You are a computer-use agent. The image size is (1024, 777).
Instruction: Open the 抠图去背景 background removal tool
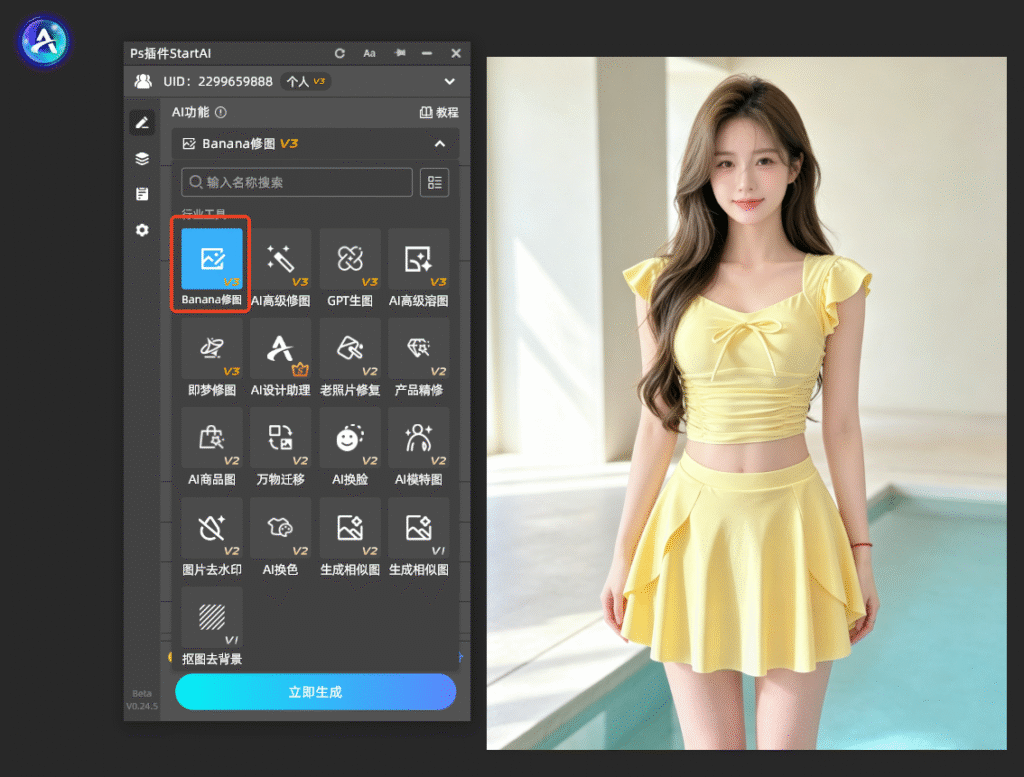tap(212, 617)
